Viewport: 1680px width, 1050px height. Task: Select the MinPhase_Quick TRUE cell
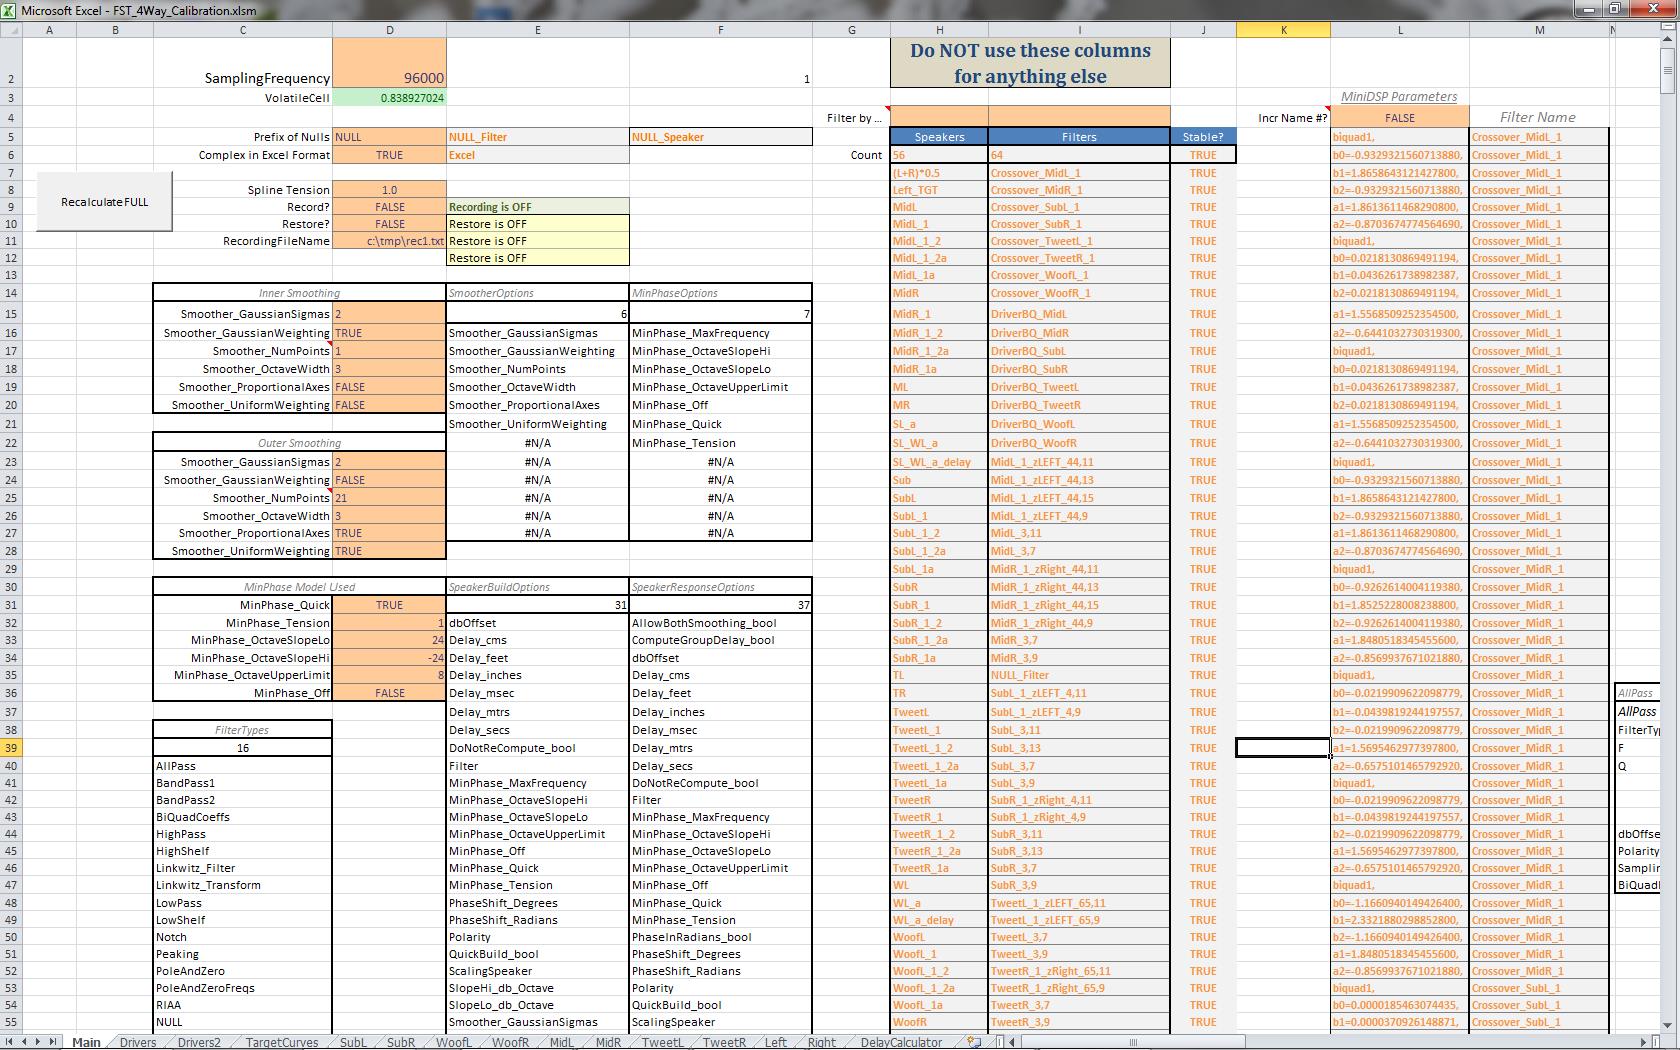point(390,605)
